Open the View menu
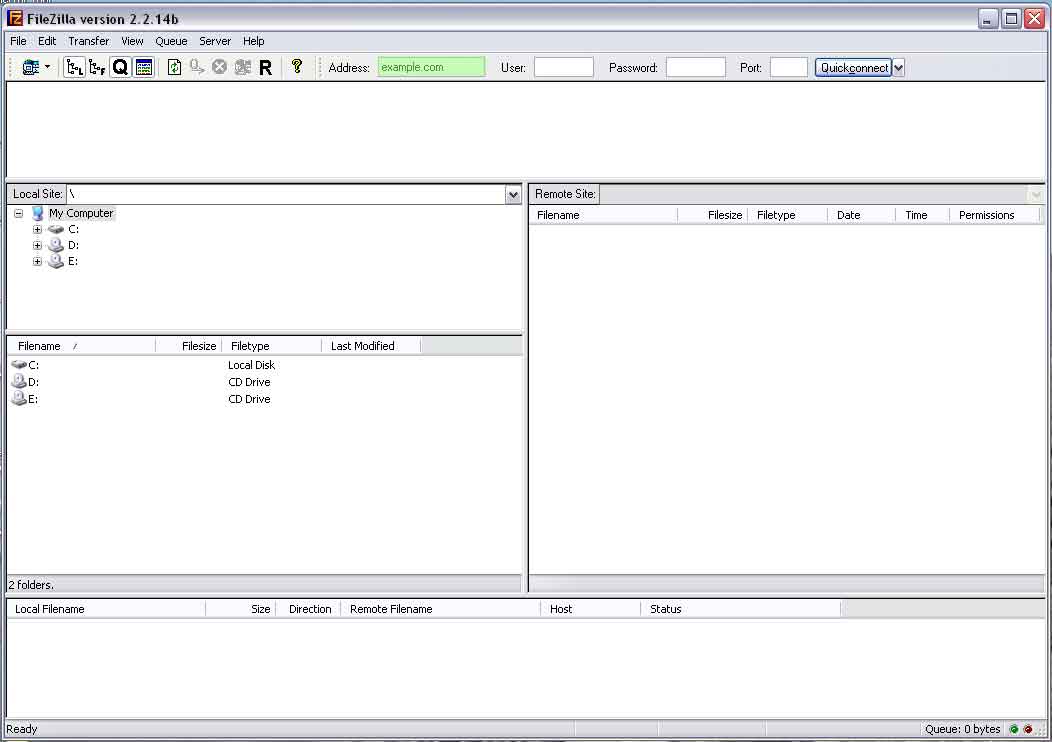Image resolution: width=1052 pixels, height=742 pixels. (x=132, y=41)
